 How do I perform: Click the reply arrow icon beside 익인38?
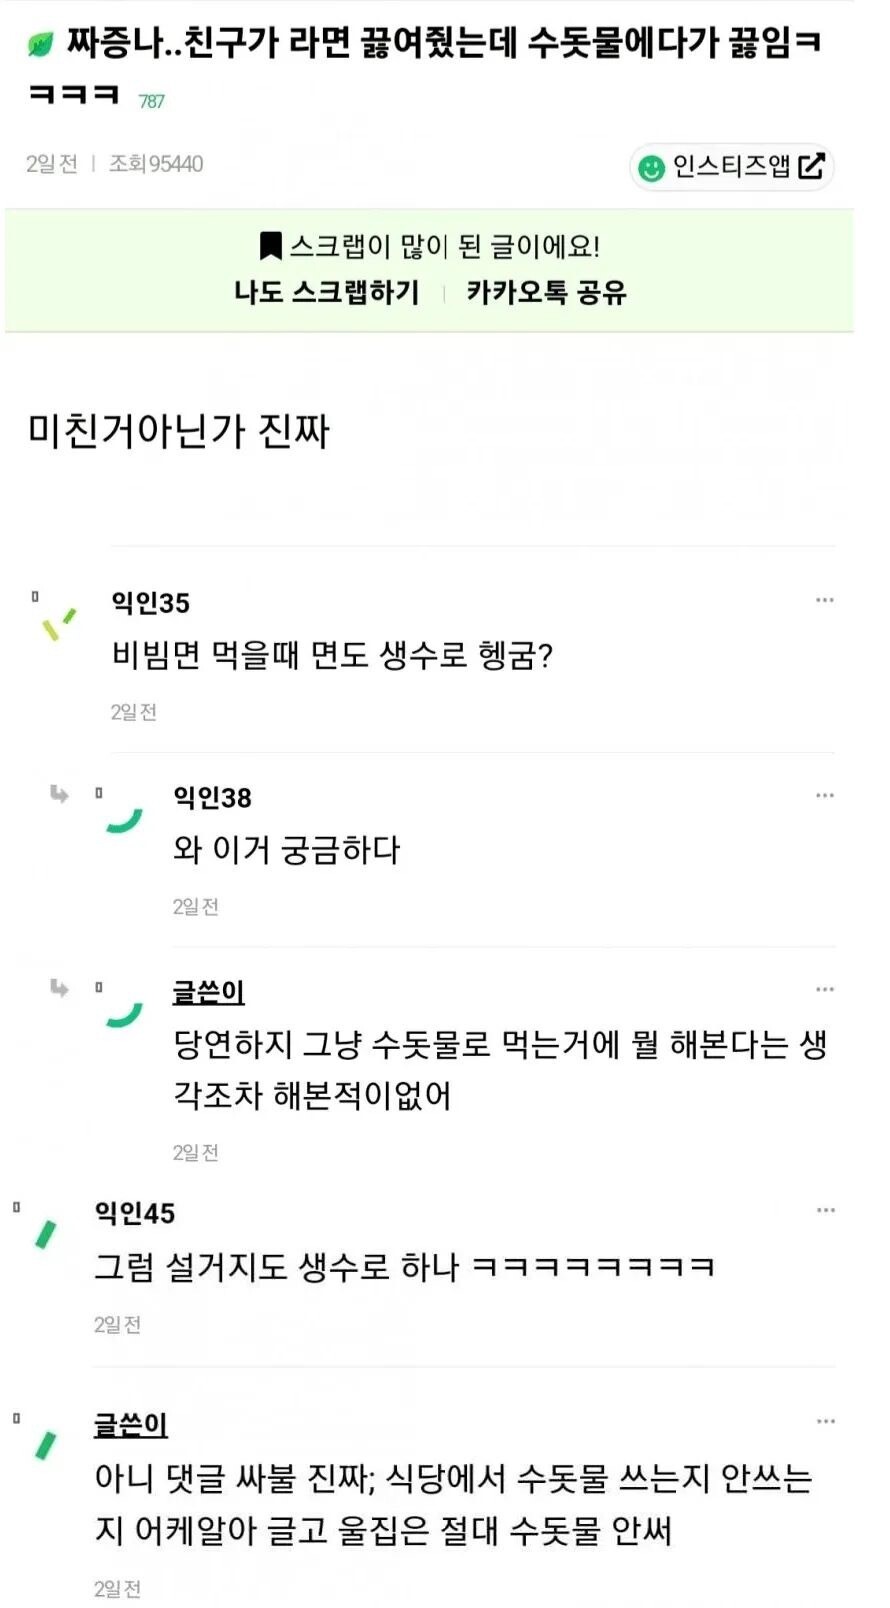pos(60,794)
